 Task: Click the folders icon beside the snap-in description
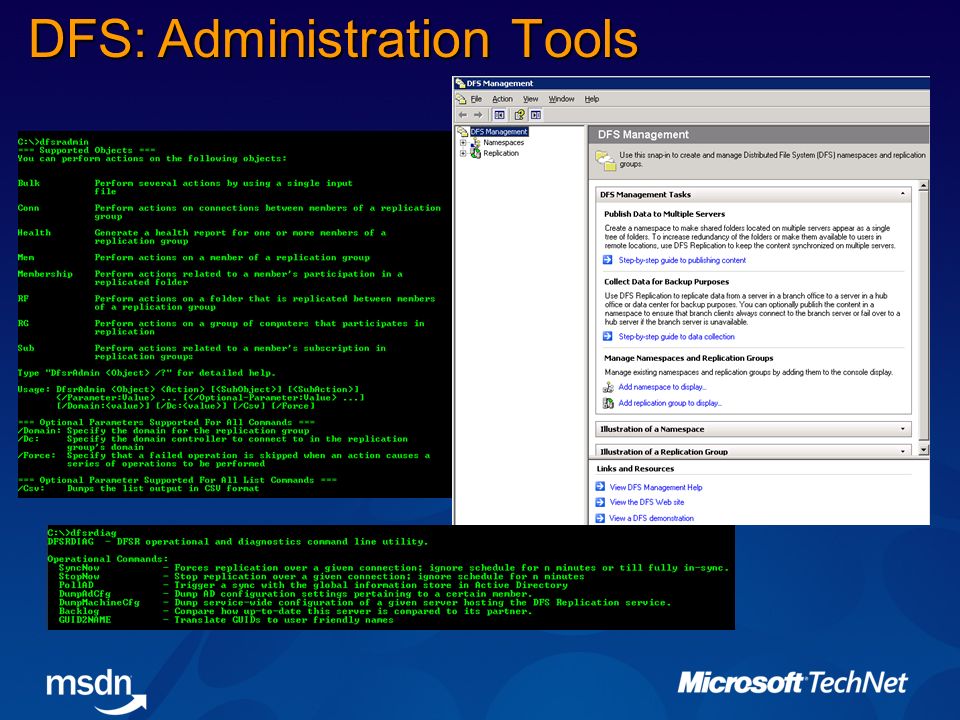tap(606, 161)
